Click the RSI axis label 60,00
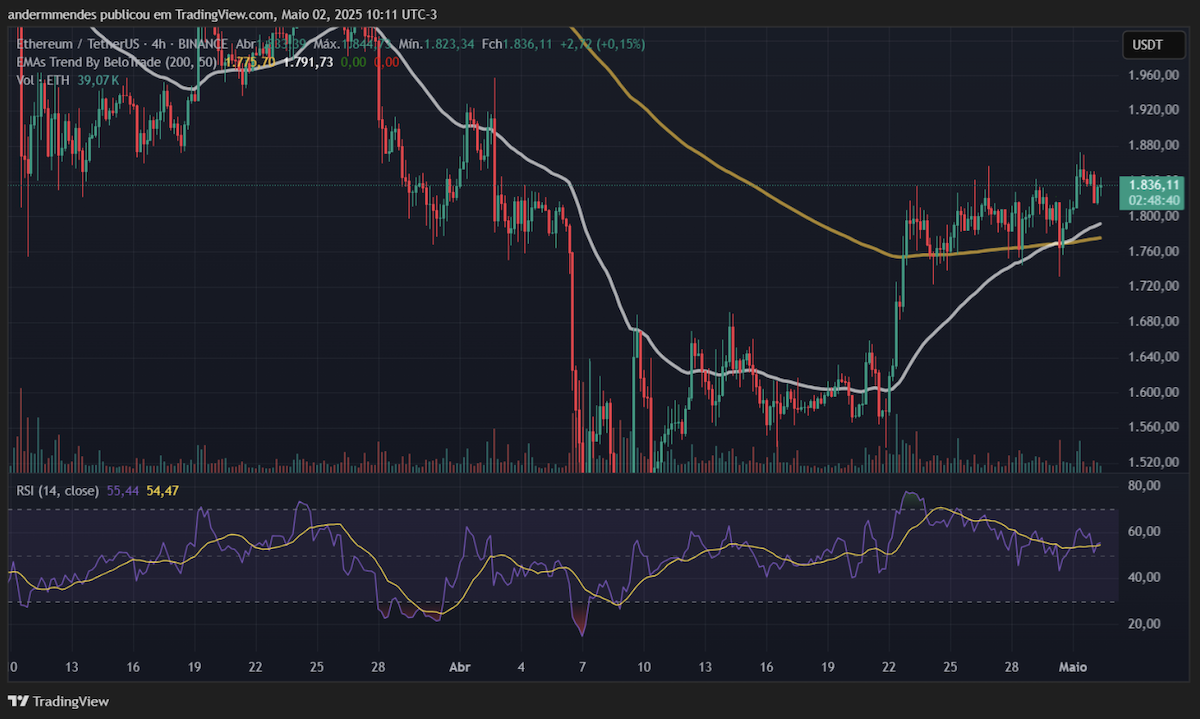 [1143, 531]
